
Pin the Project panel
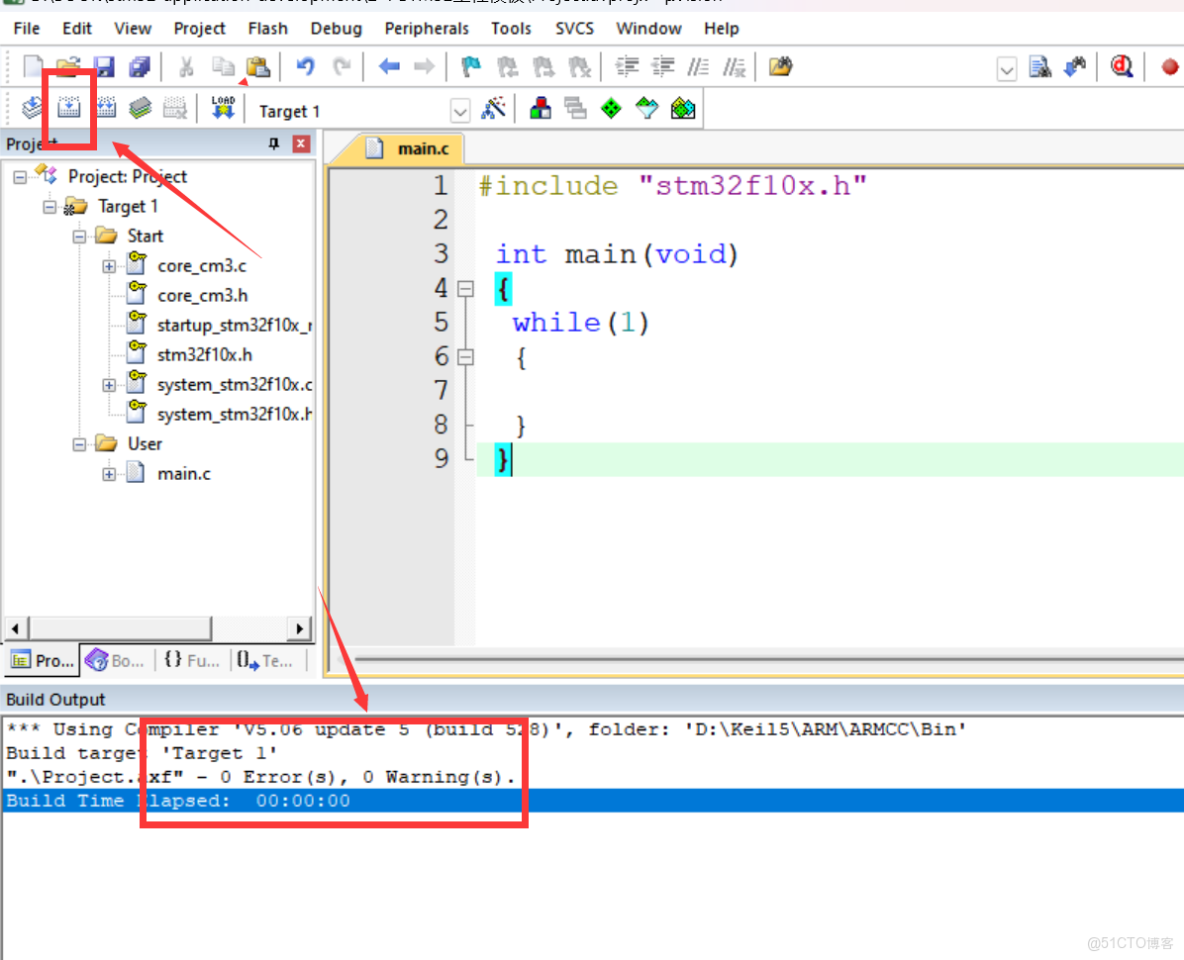point(274,144)
